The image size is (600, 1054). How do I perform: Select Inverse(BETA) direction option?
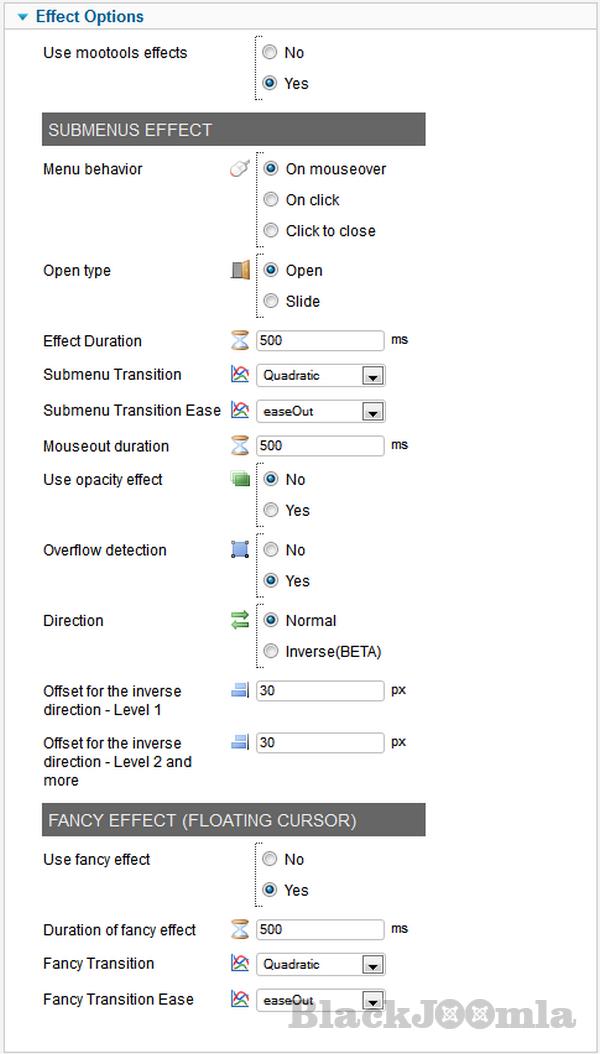[270, 652]
